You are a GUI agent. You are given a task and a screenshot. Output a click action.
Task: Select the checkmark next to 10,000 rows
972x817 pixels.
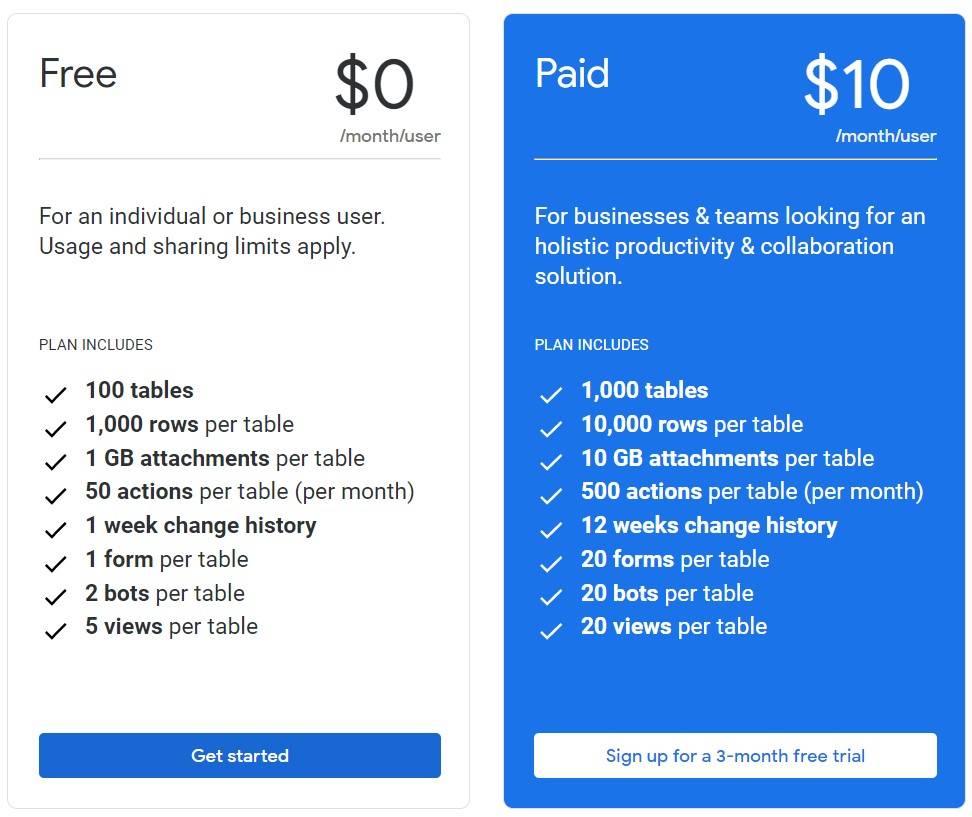(x=551, y=428)
